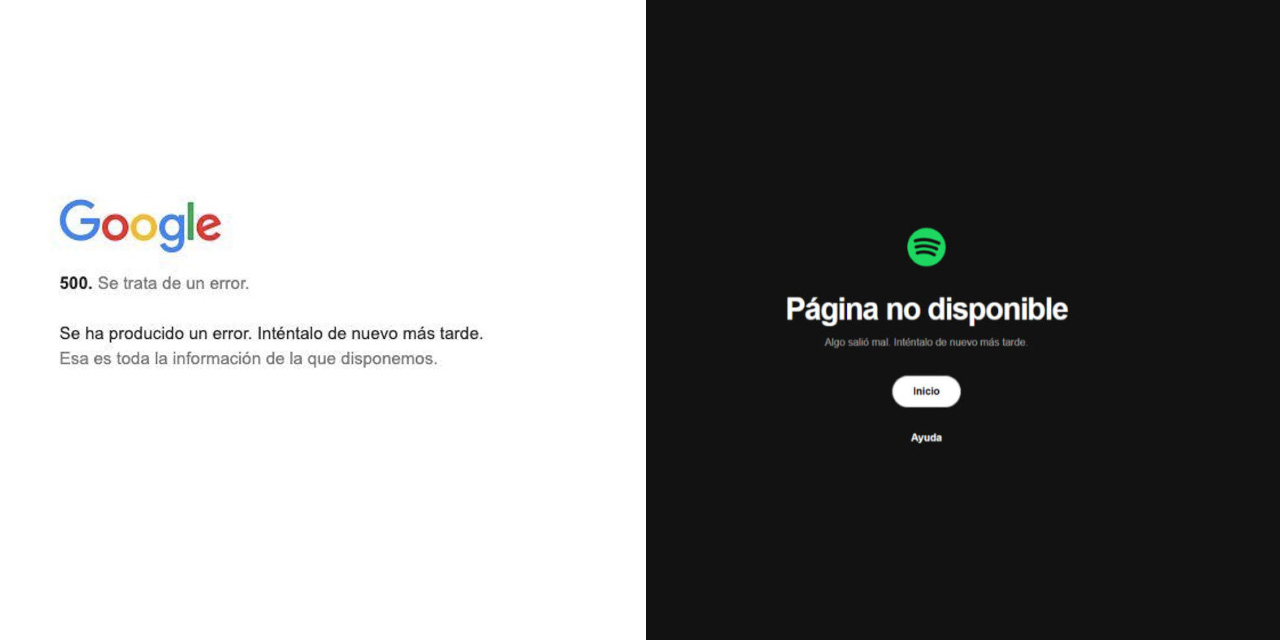1280x640 pixels.
Task: Click the 'Se ha producido un error.' sentence
Action: click(156, 333)
